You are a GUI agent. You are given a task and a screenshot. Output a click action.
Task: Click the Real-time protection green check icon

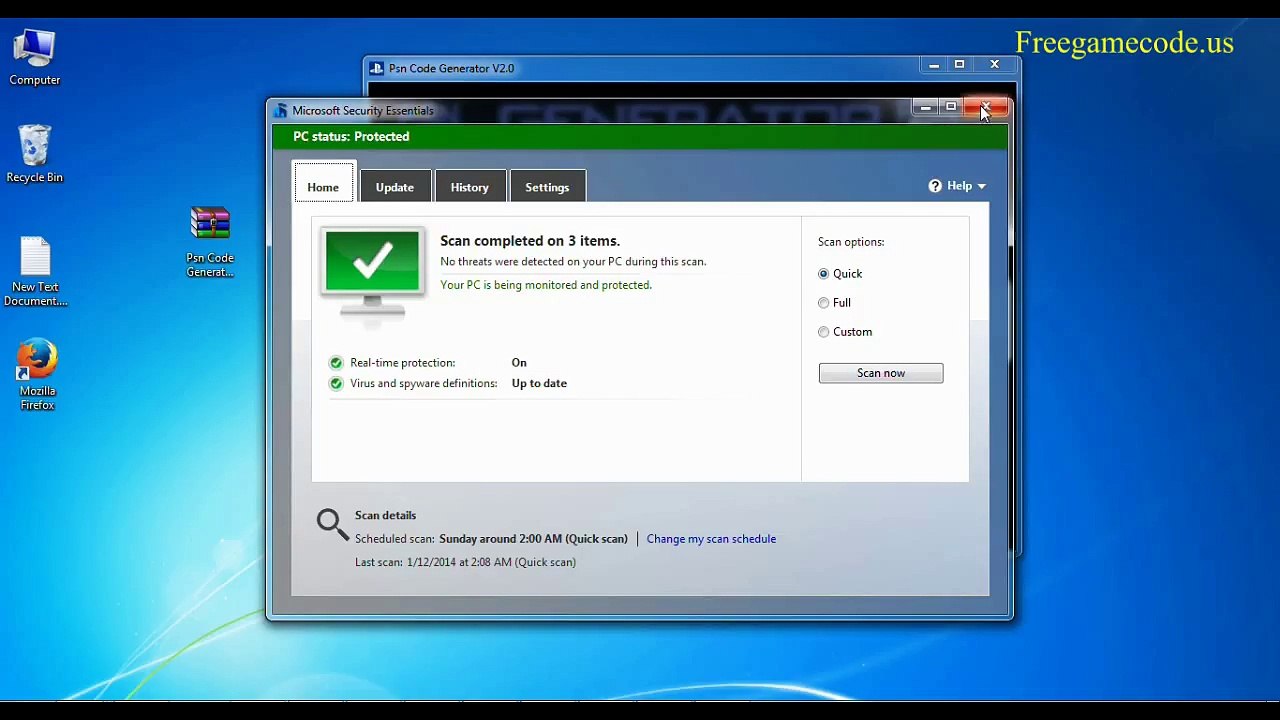[336, 363]
